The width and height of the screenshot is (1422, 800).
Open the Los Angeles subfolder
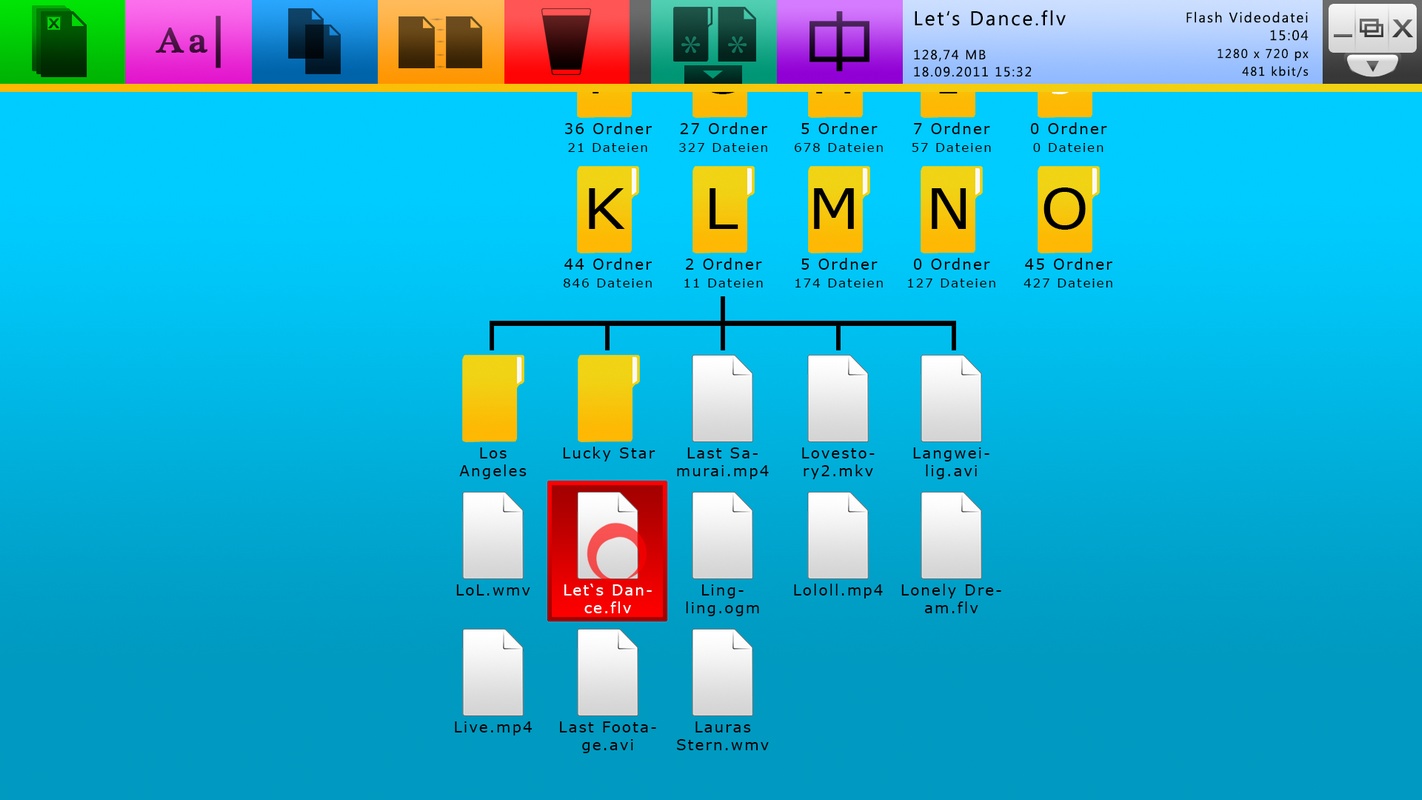click(x=492, y=399)
